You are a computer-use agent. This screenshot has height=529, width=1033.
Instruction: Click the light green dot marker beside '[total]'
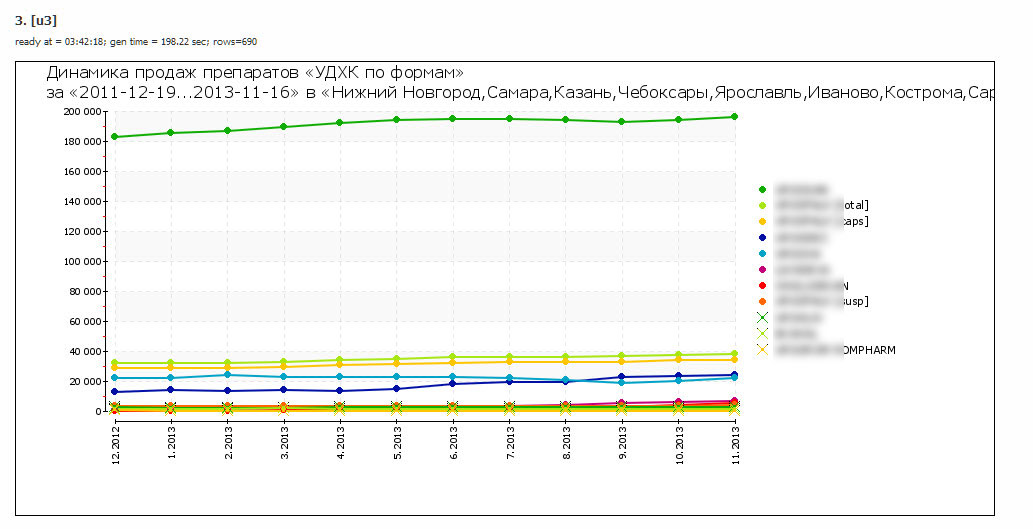[x=763, y=205]
